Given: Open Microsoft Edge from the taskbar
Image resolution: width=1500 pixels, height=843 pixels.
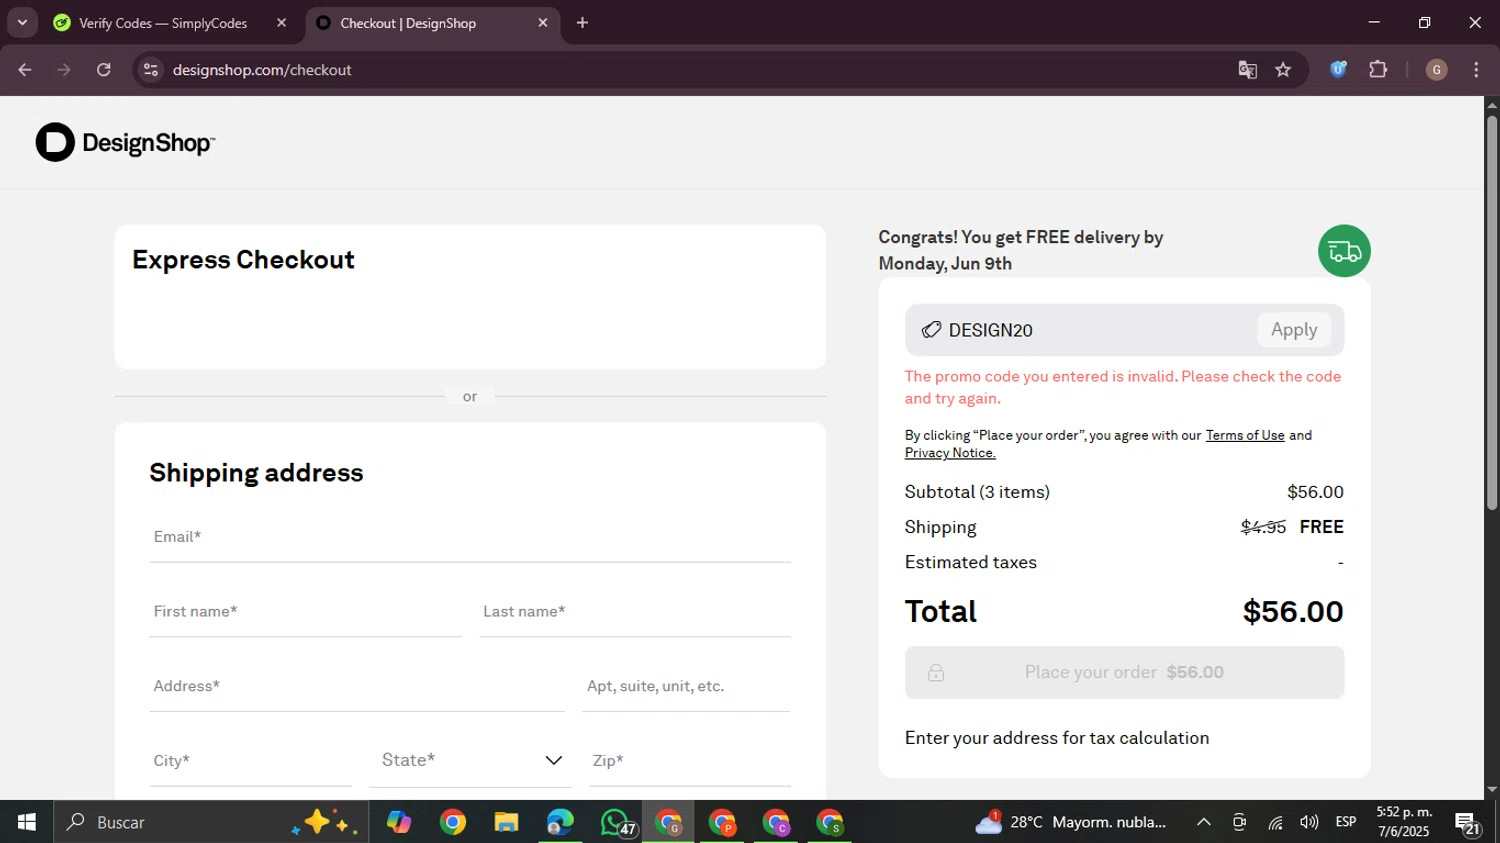Looking at the screenshot, I should tap(560, 822).
